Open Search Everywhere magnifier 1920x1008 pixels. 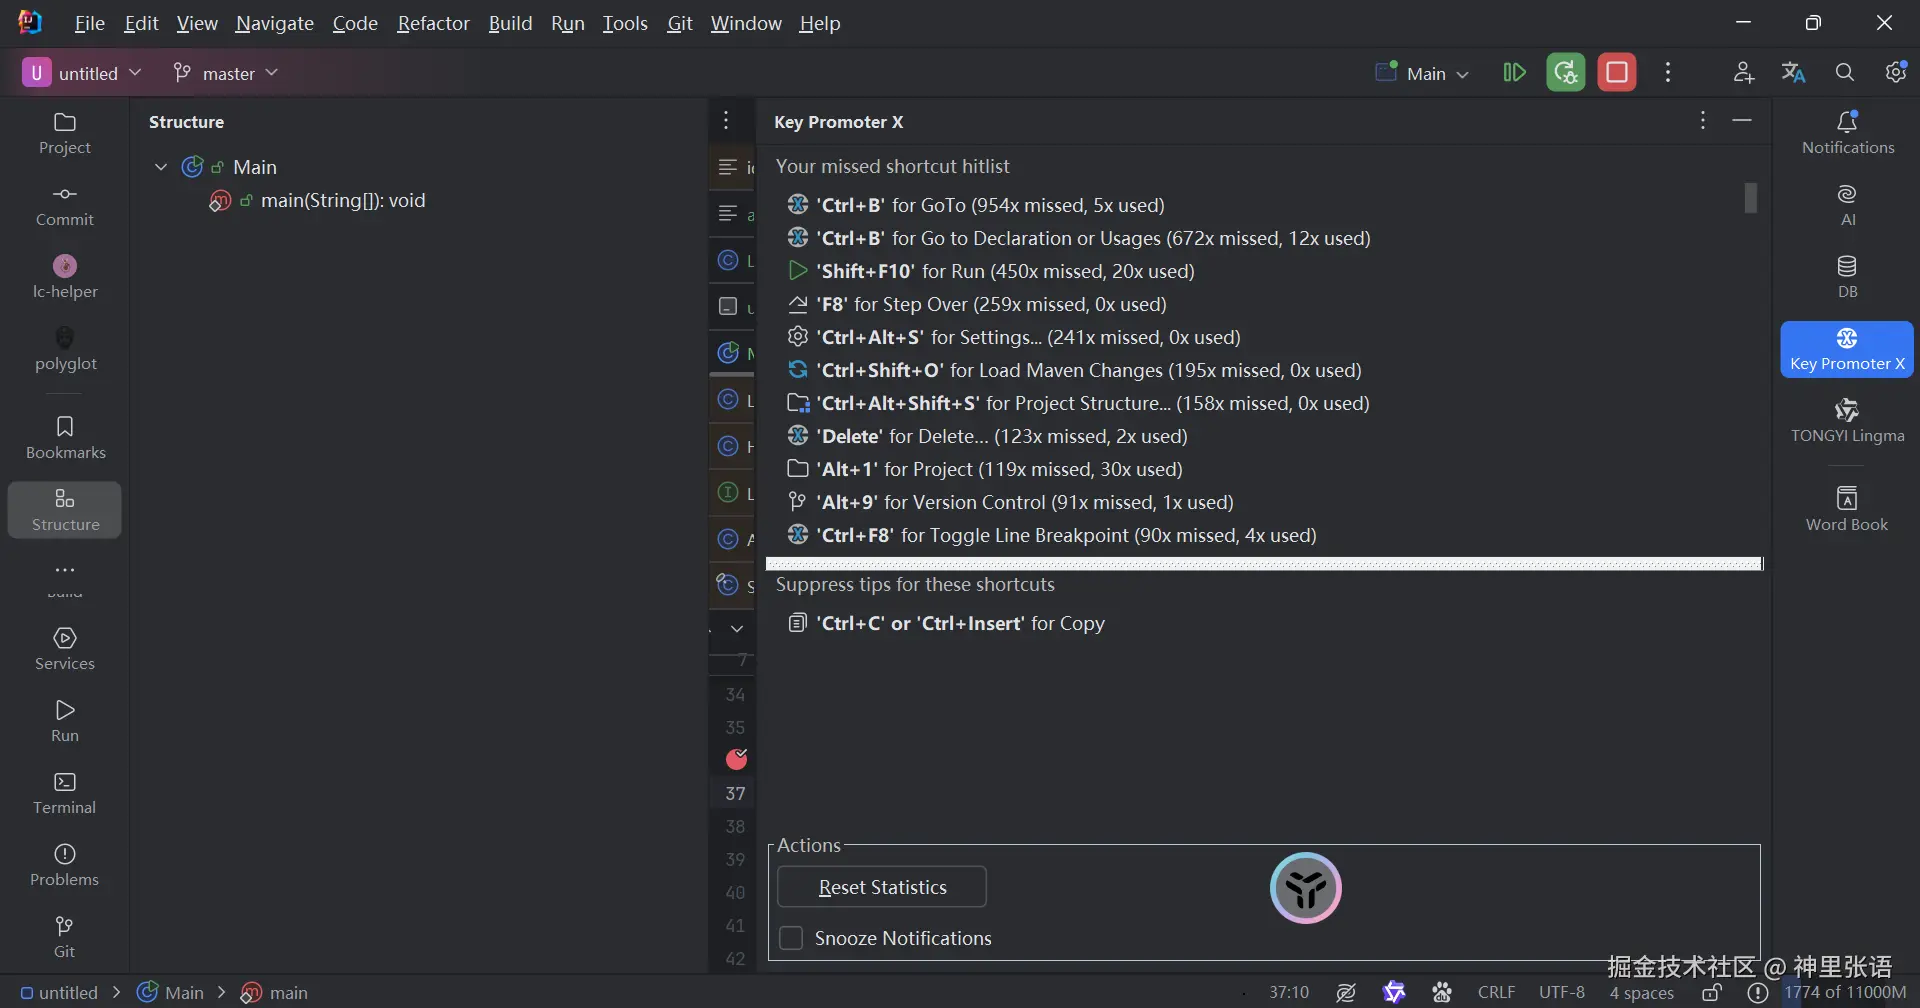pos(1845,73)
